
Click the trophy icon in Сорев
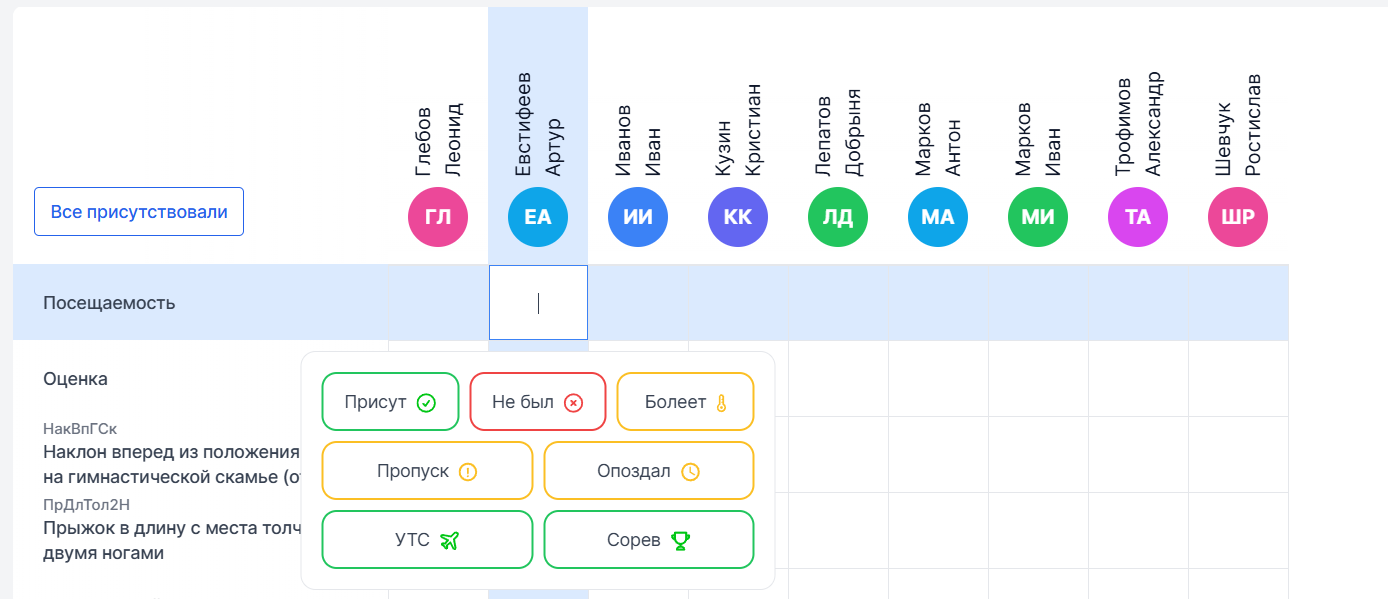680,540
